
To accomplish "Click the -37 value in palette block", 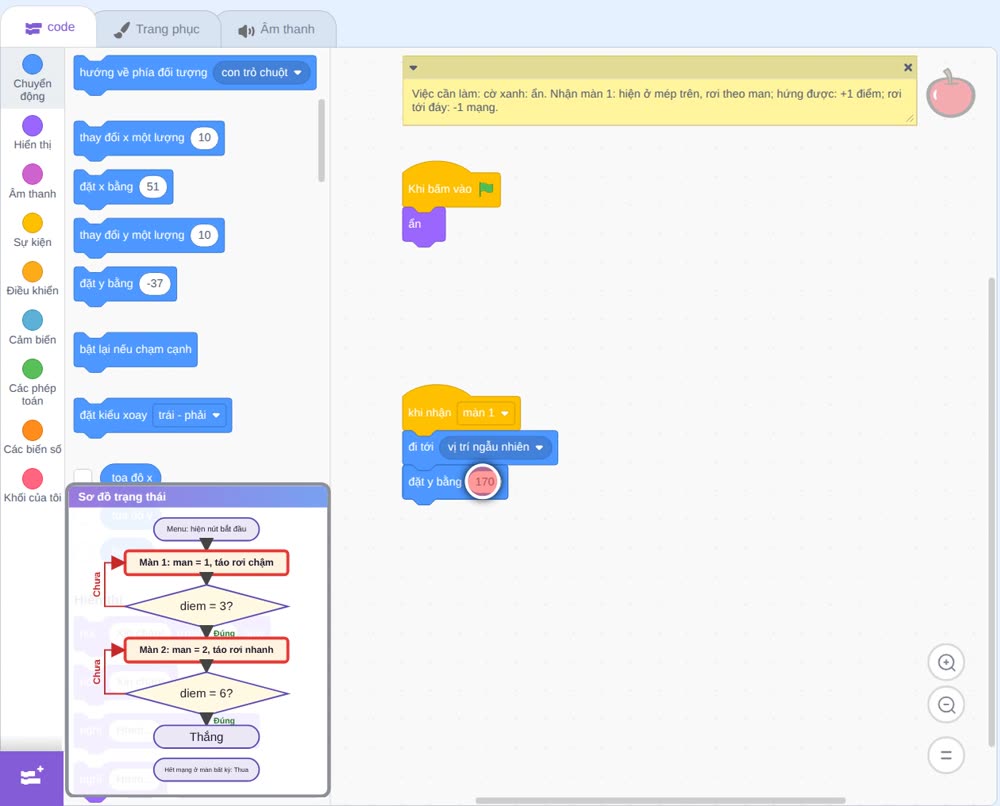I will [x=155, y=284].
